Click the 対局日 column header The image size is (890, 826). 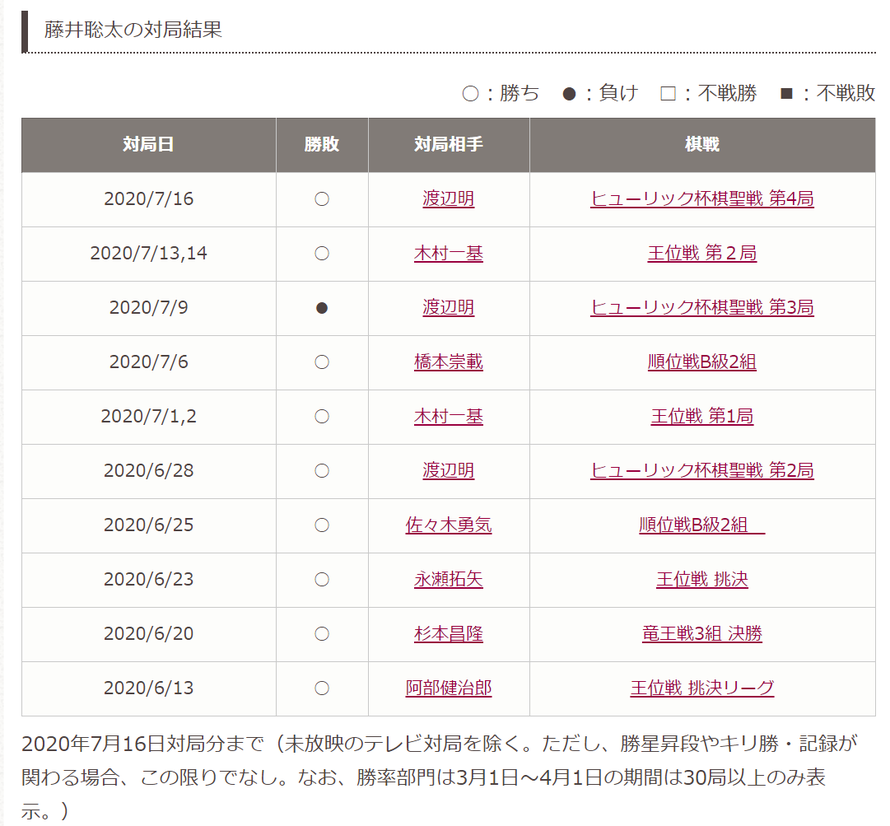pyautogui.click(x=149, y=145)
